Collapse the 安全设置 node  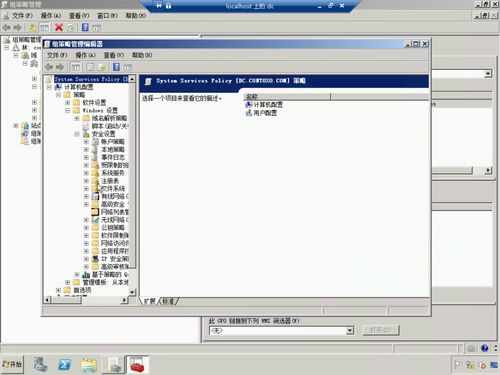[x=77, y=134]
